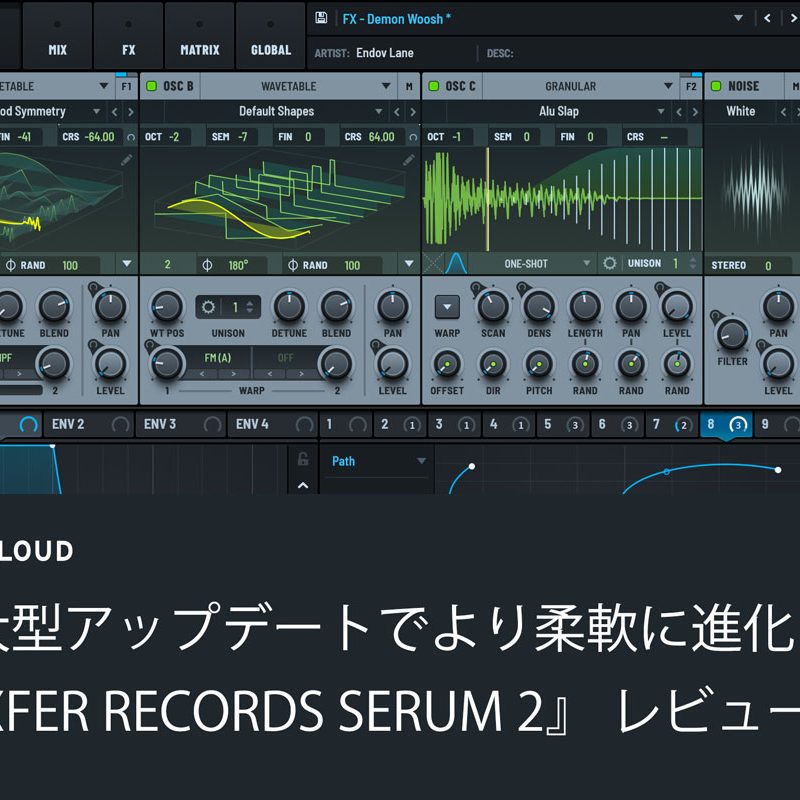800x800 pixels.
Task: Select next wavetable for Default Shapes
Action: 412,112
